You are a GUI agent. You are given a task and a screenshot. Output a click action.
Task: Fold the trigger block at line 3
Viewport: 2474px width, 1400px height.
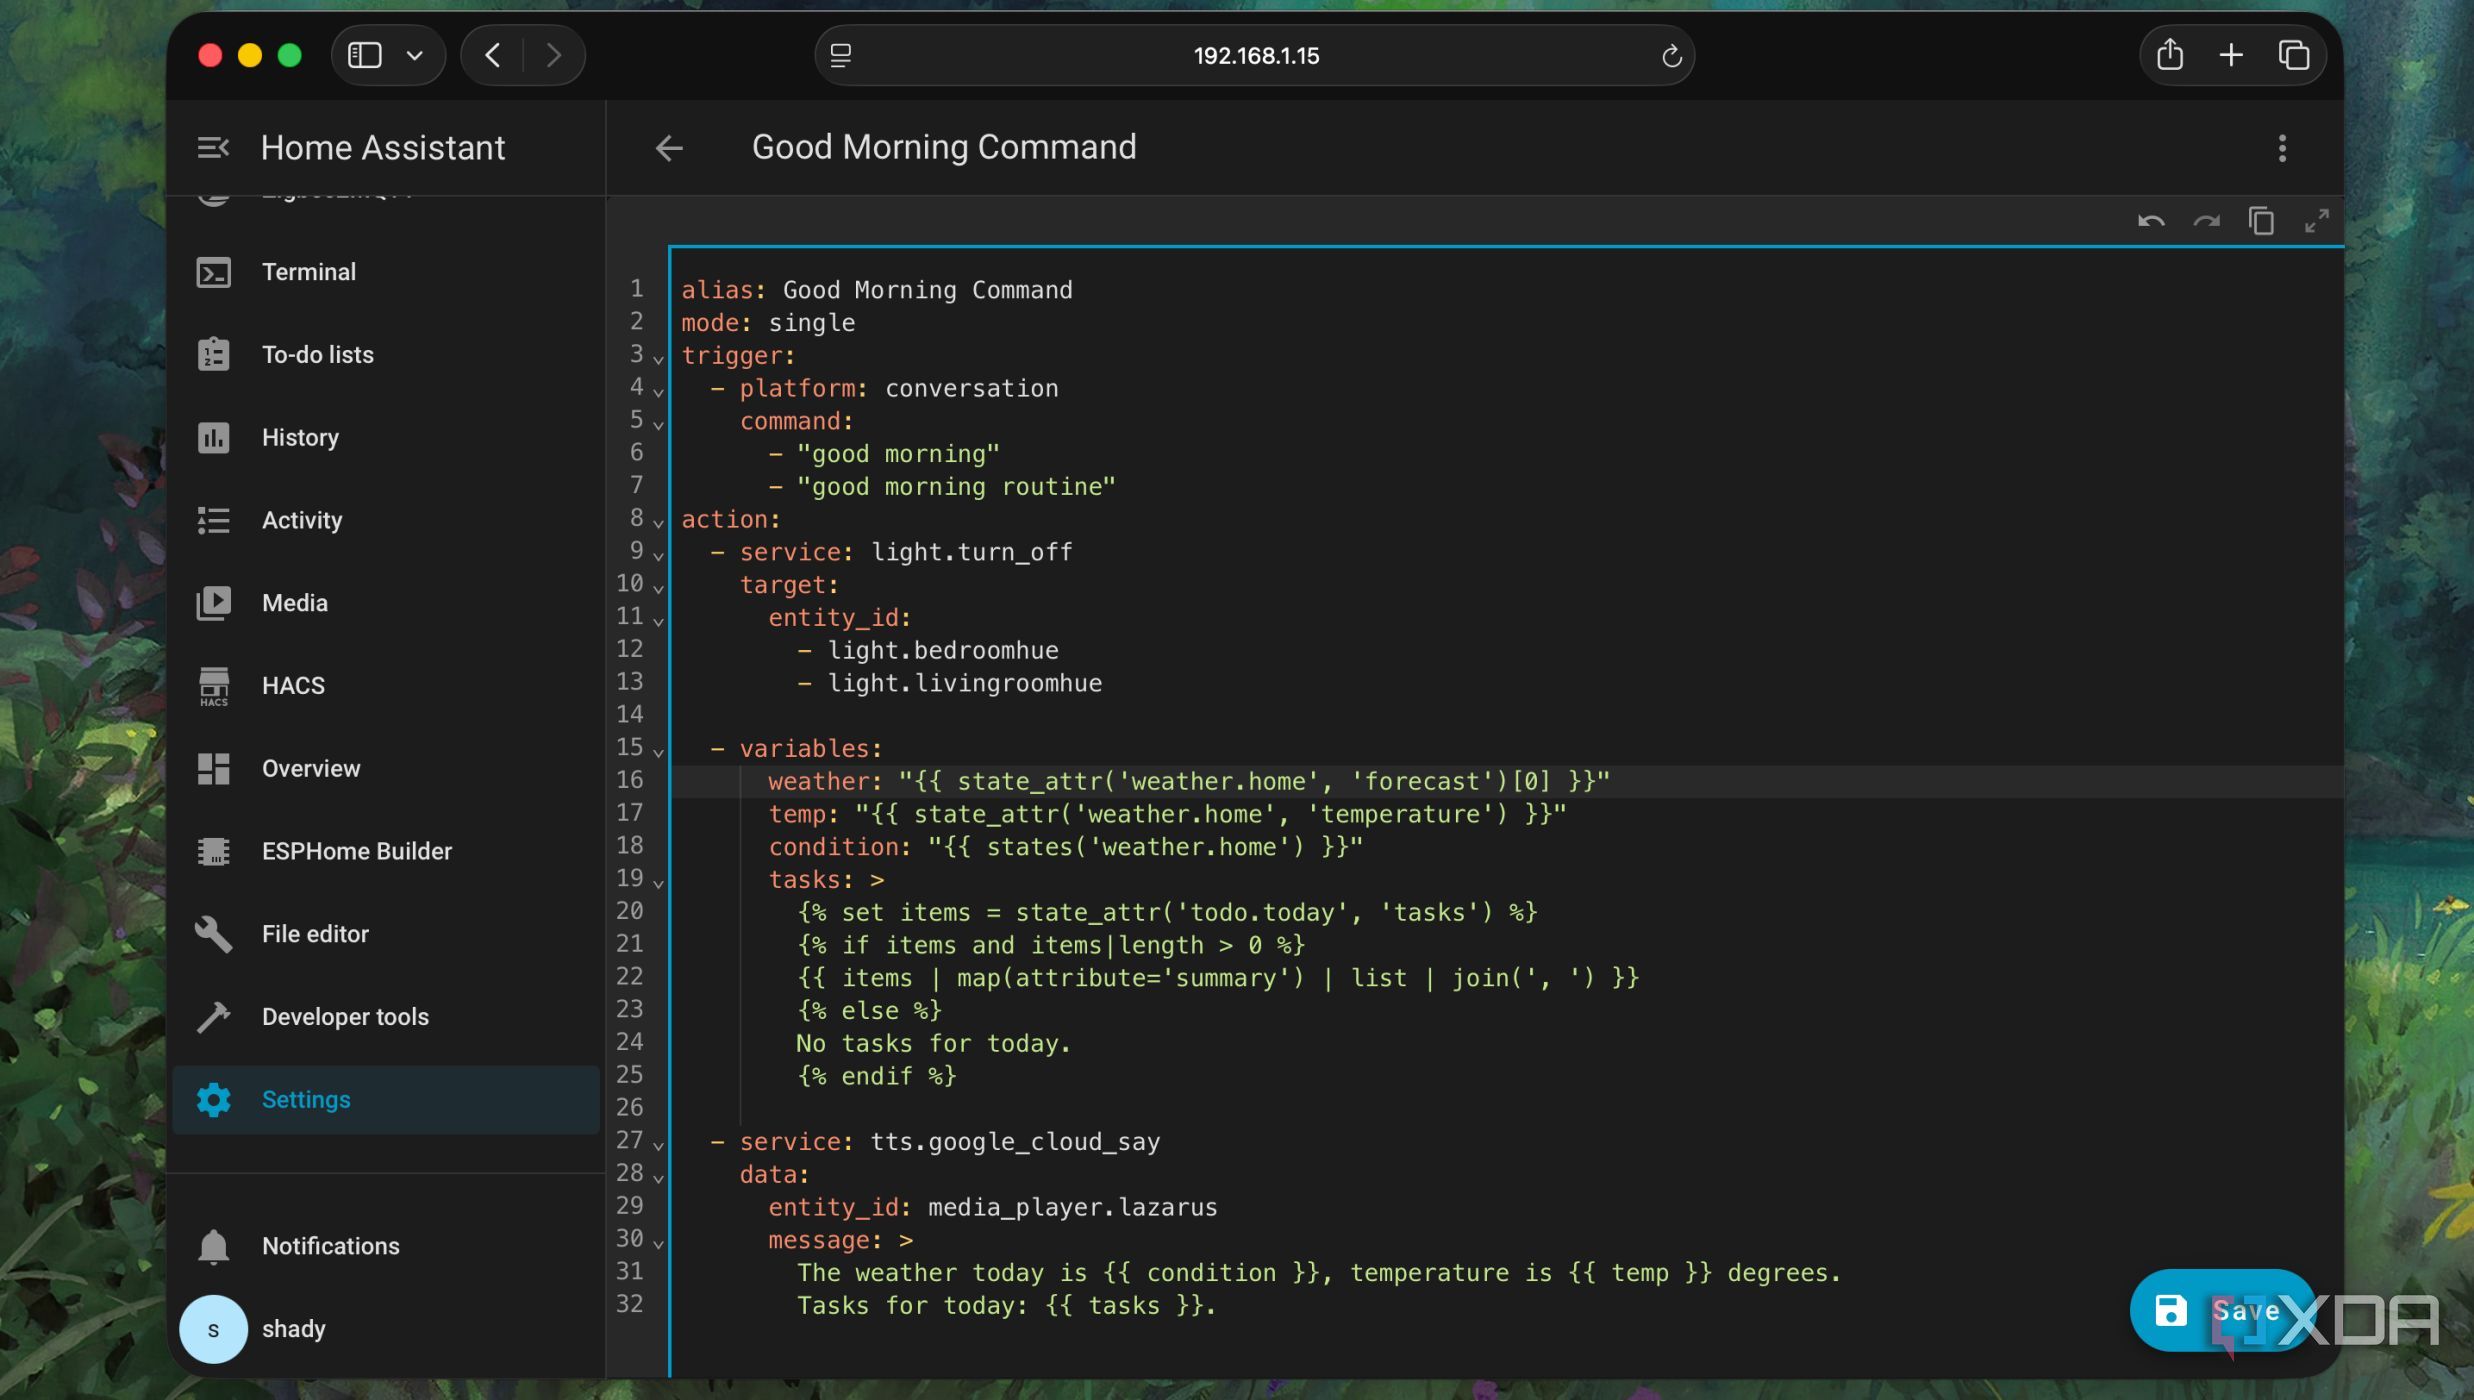pyautogui.click(x=658, y=359)
